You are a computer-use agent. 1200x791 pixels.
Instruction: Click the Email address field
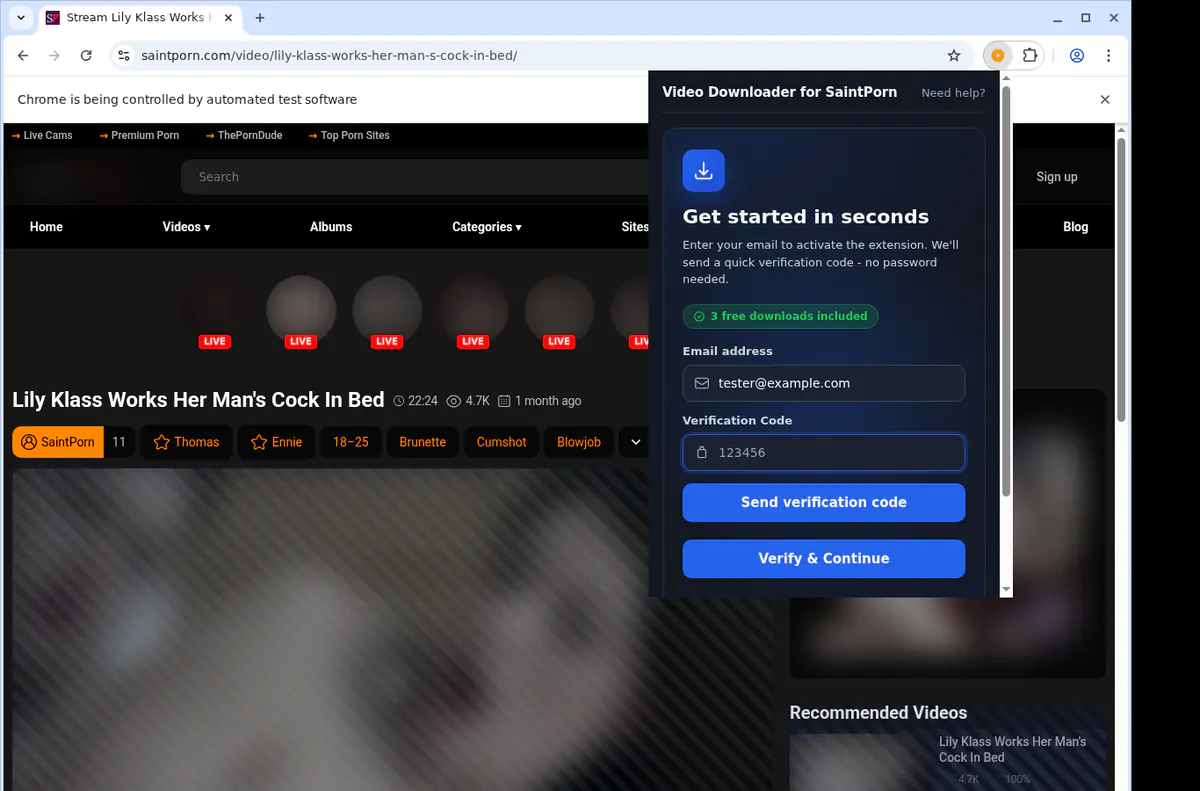(x=824, y=383)
